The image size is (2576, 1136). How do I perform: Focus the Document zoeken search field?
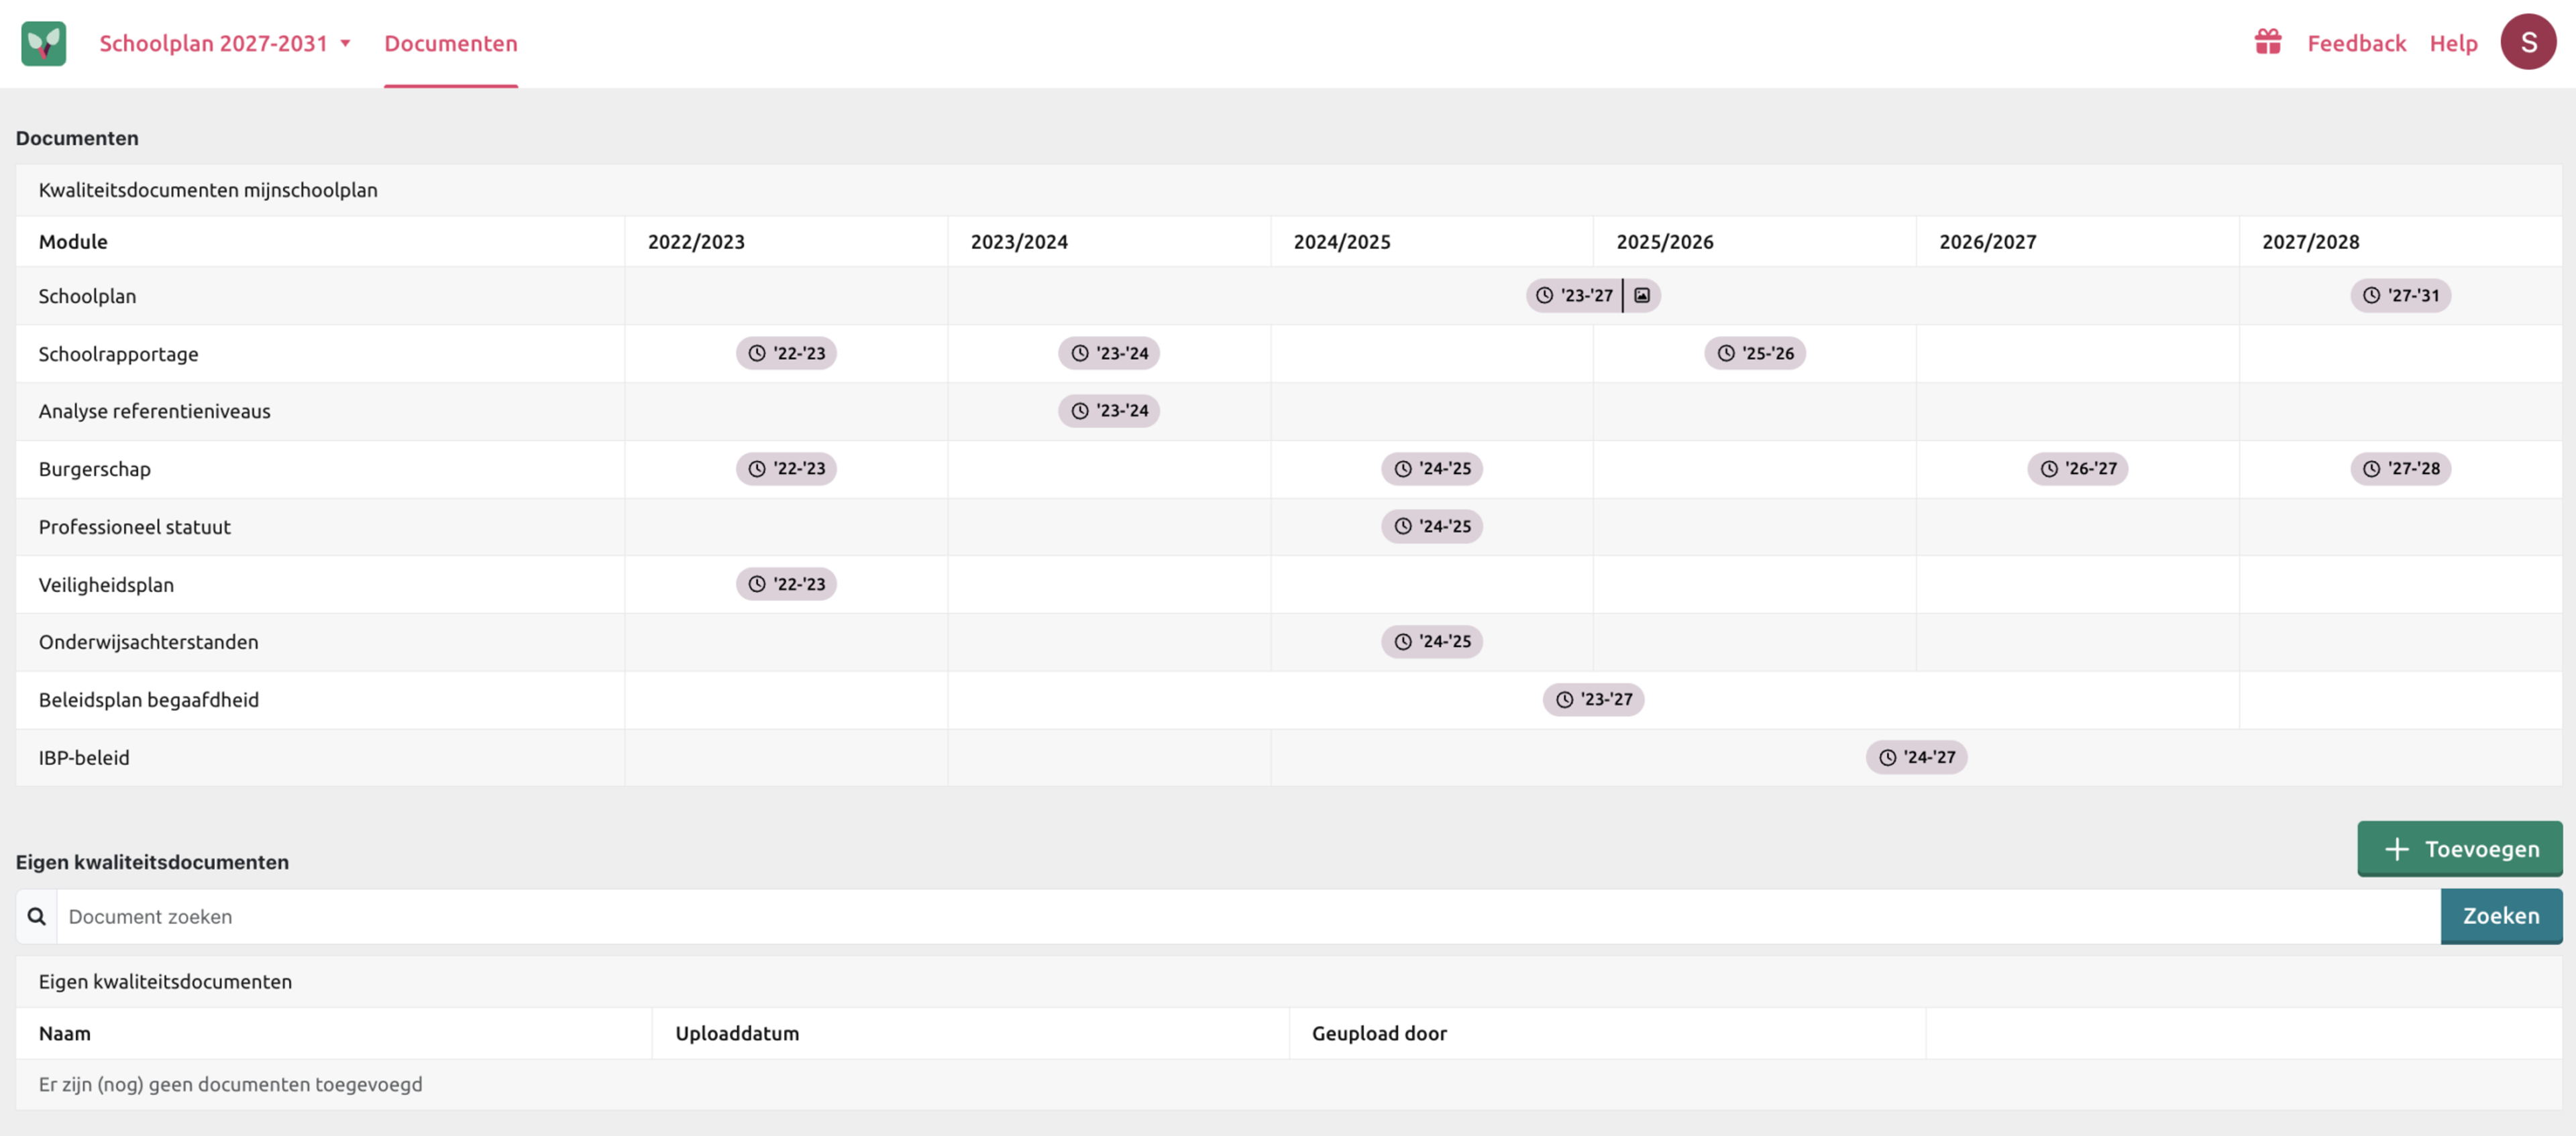coord(1248,916)
